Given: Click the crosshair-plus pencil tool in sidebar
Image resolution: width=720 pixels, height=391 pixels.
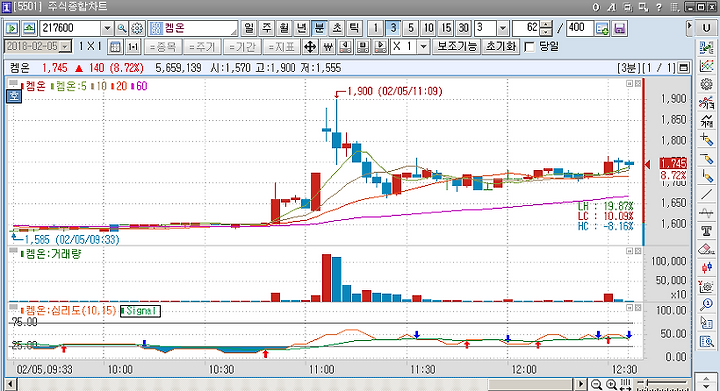Looking at the screenshot, I should pos(706,139).
